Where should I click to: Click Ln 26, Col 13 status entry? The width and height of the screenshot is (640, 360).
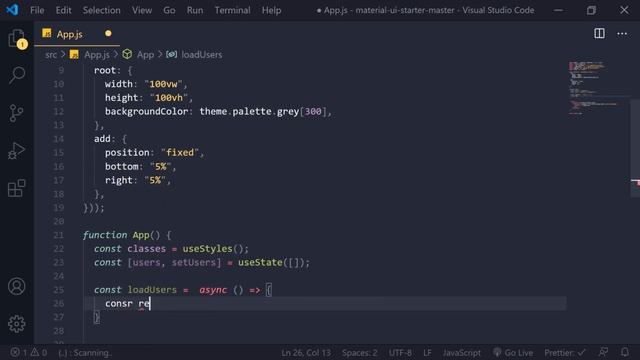point(306,353)
